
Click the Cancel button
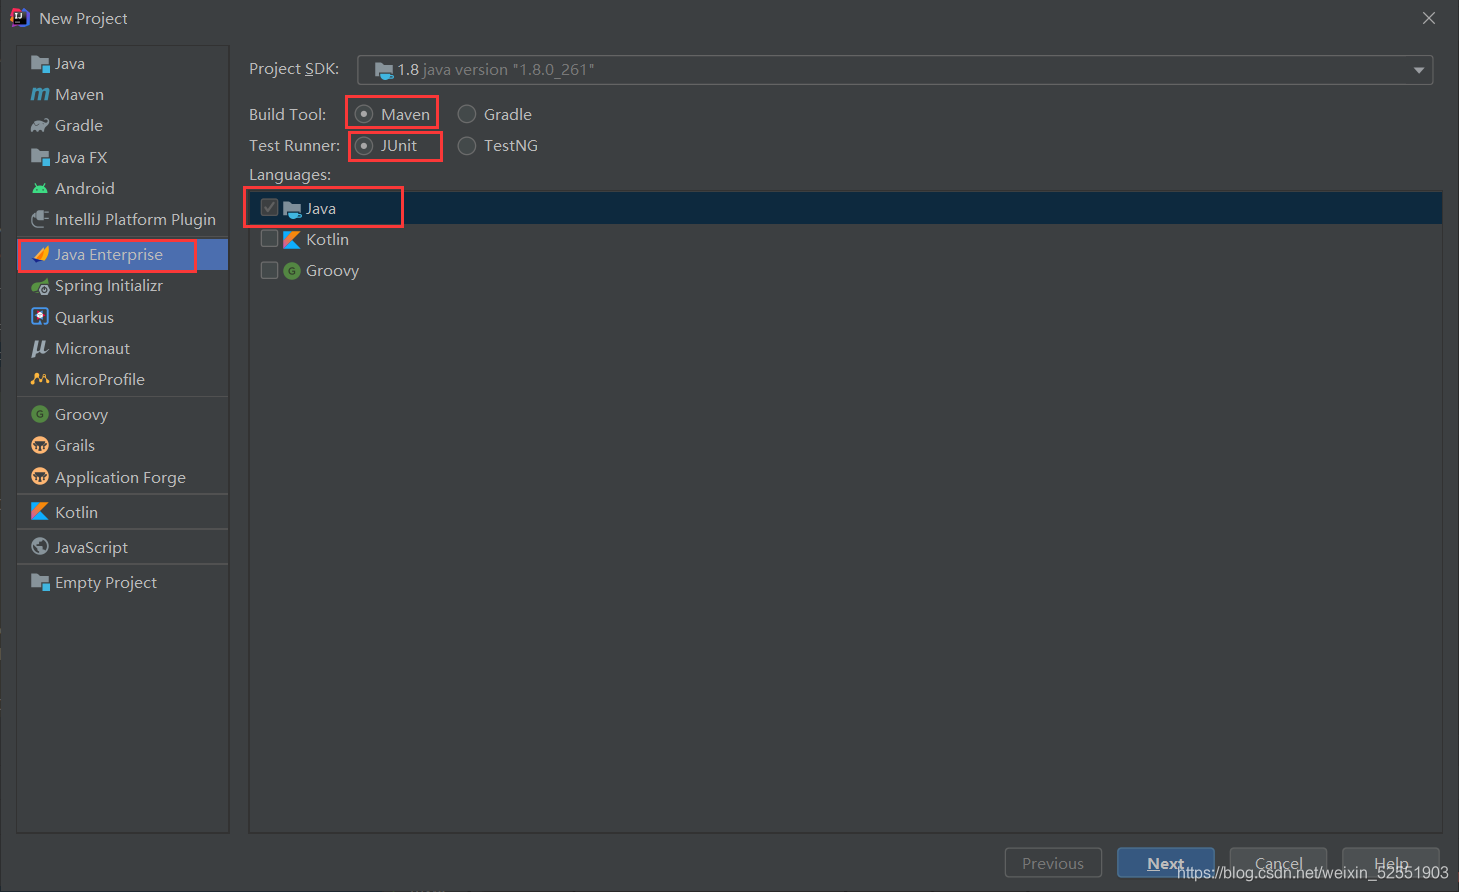(1278, 862)
